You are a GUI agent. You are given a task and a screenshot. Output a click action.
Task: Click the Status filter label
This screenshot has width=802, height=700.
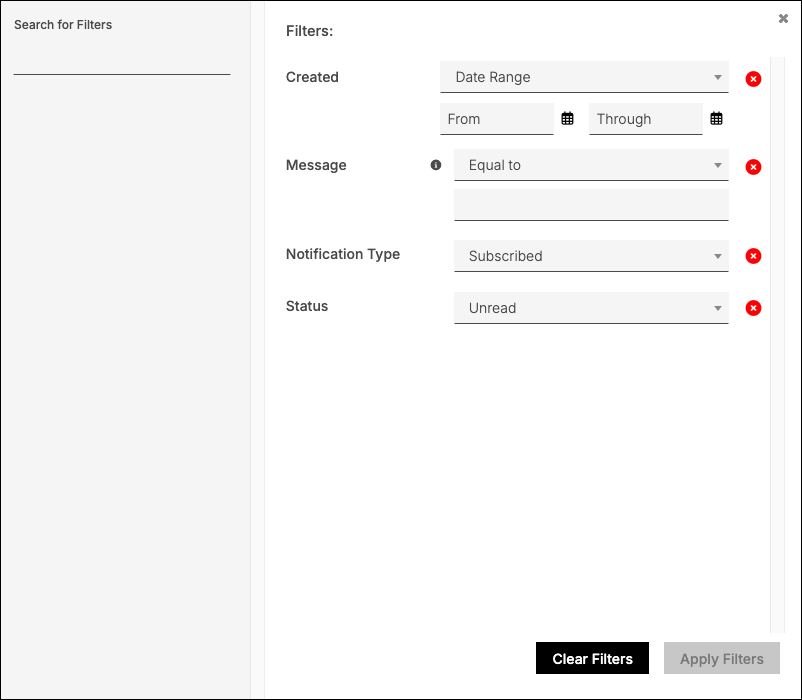(x=307, y=306)
